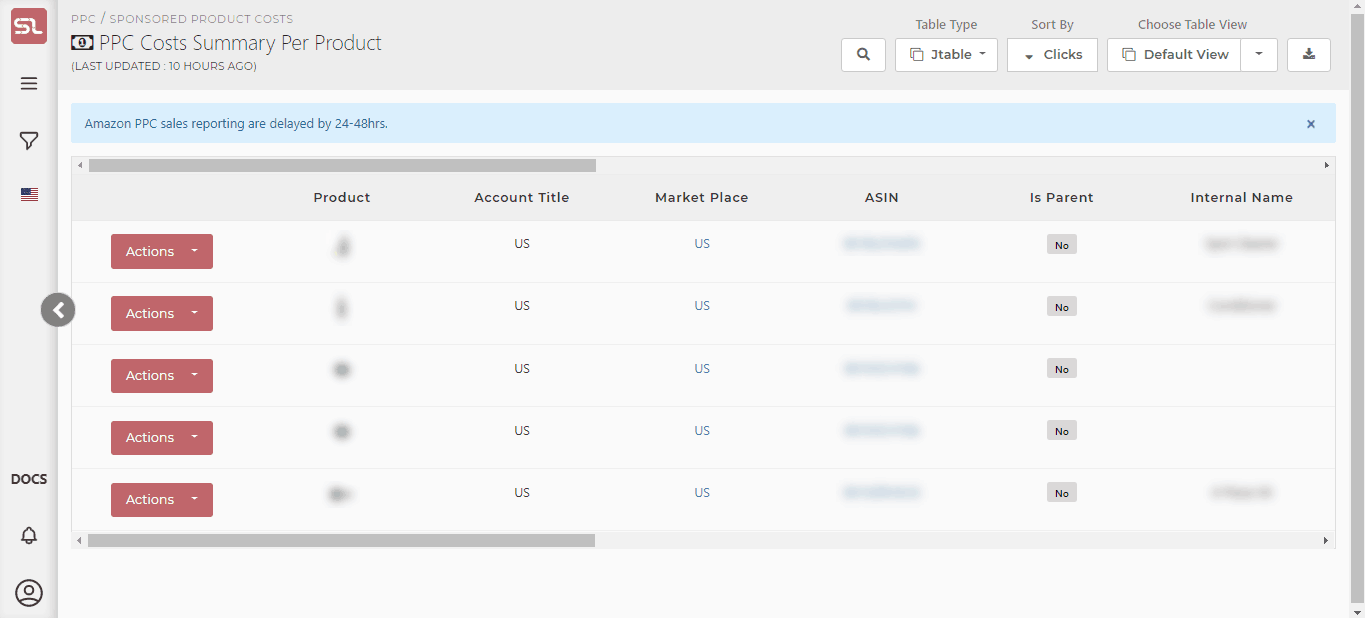1365x618 pixels.
Task: Click the top scrollbar right arrow
Action: point(1327,165)
